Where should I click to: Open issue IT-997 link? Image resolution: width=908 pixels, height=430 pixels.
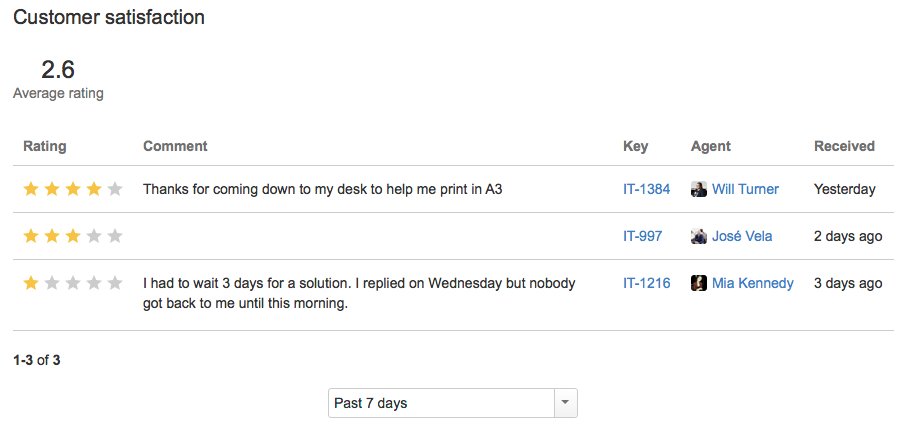click(642, 236)
